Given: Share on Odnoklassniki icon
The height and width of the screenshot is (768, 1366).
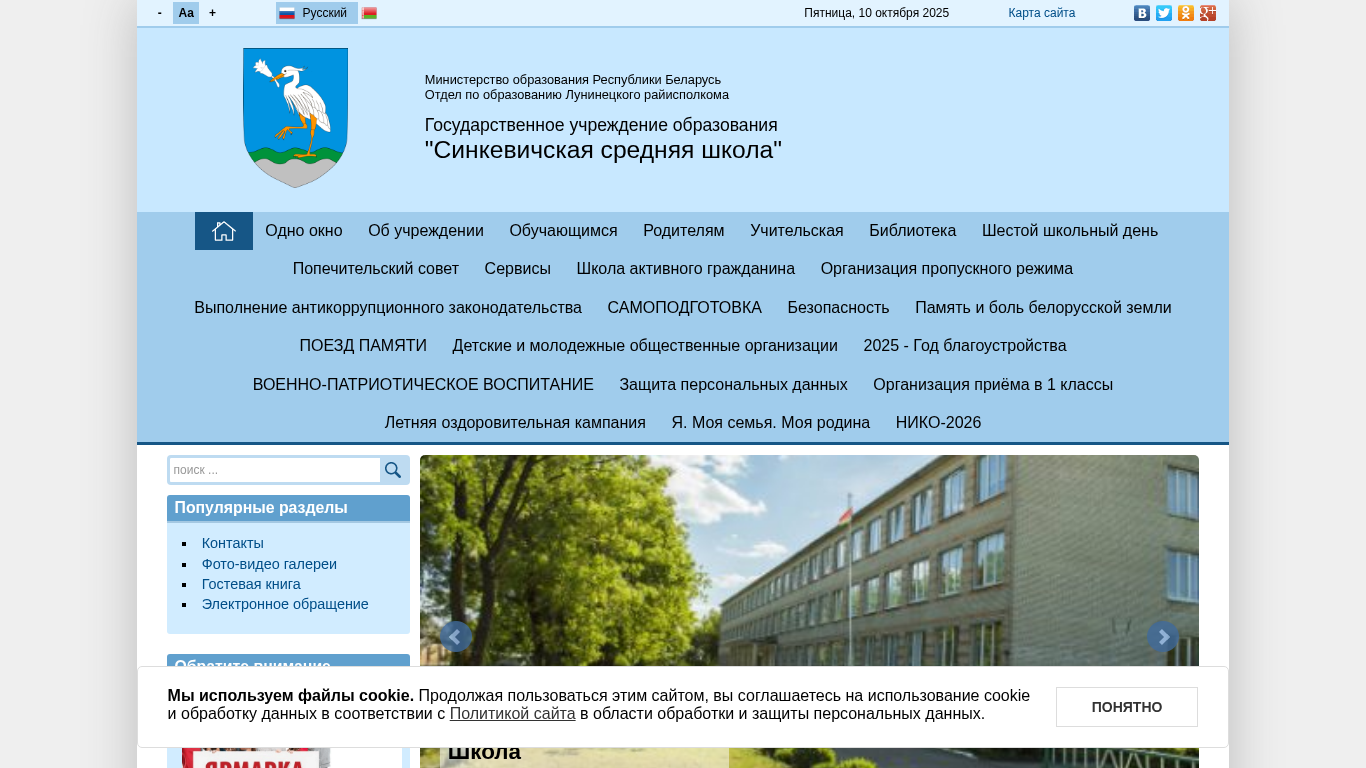Looking at the screenshot, I should pyautogui.click(x=1186, y=13).
